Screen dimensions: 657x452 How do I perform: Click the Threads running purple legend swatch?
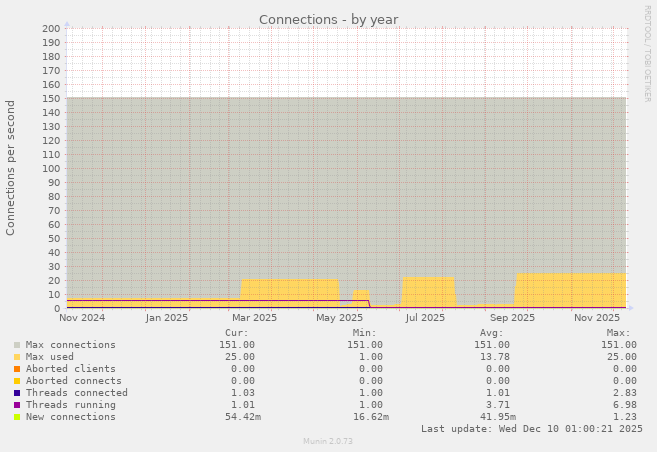(17, 405)
